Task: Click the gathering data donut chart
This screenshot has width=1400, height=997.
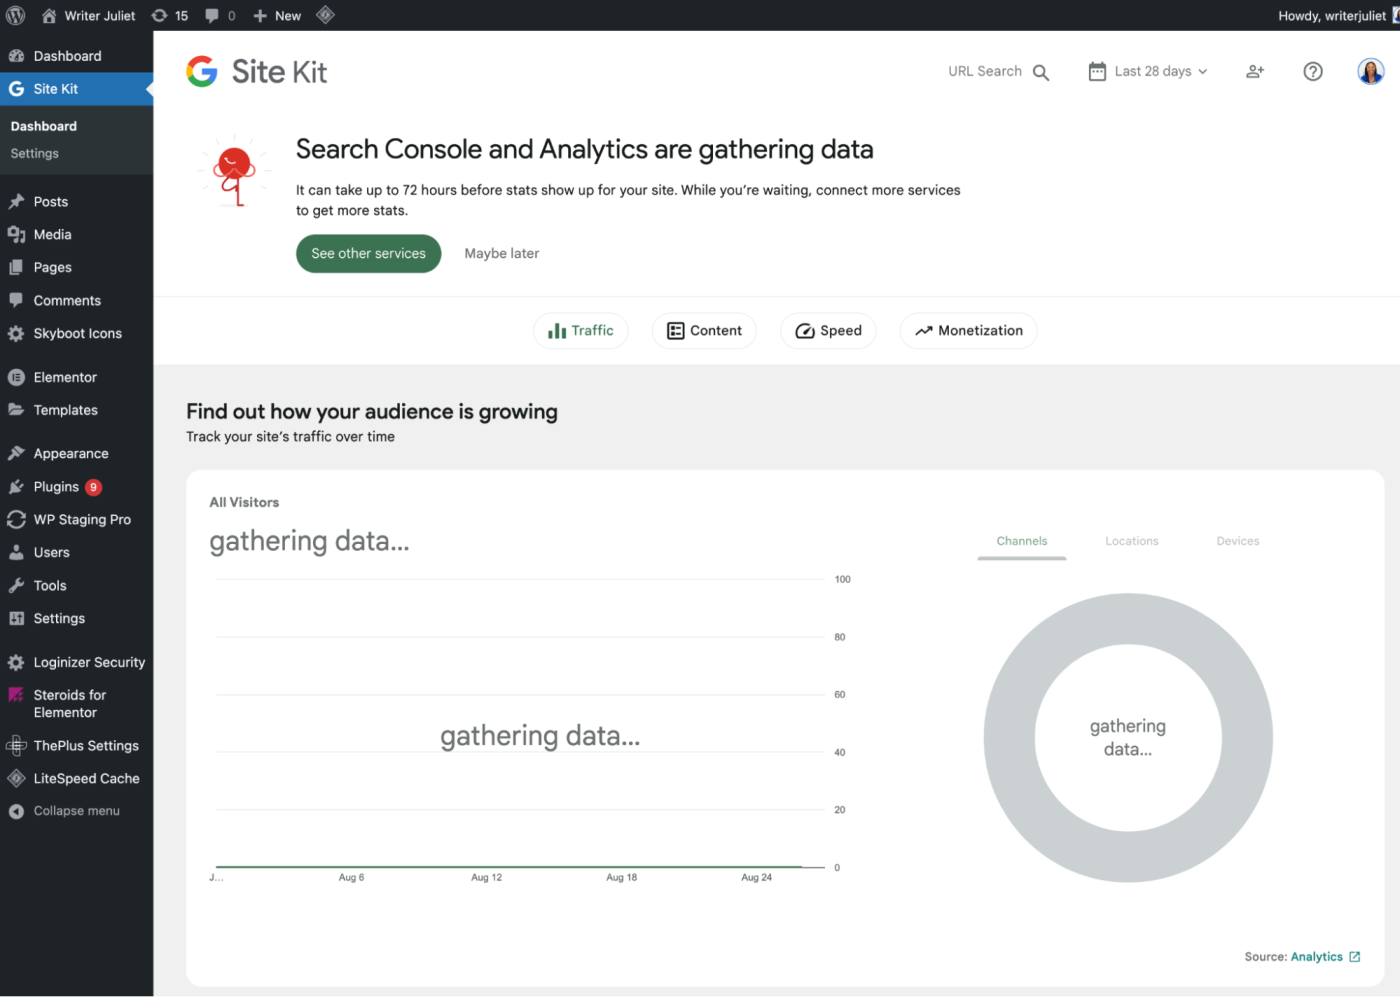Action: point(1128,738)
